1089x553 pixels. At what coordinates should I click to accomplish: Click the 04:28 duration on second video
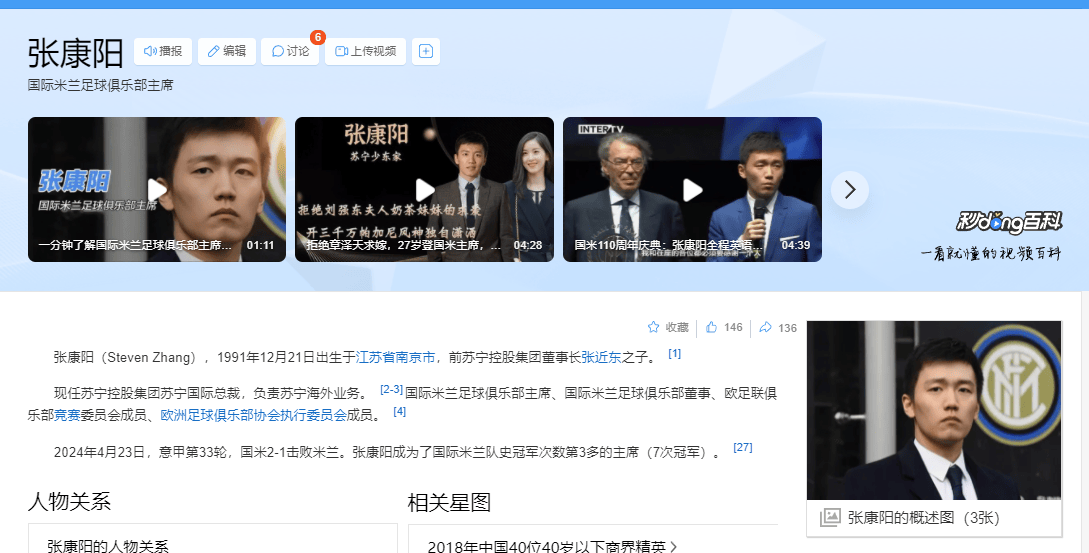528,245
